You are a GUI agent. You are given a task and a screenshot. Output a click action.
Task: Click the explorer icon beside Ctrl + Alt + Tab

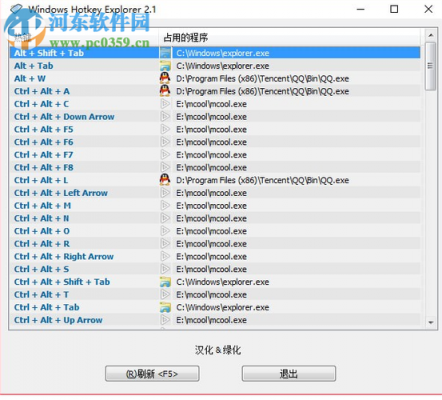165,307
